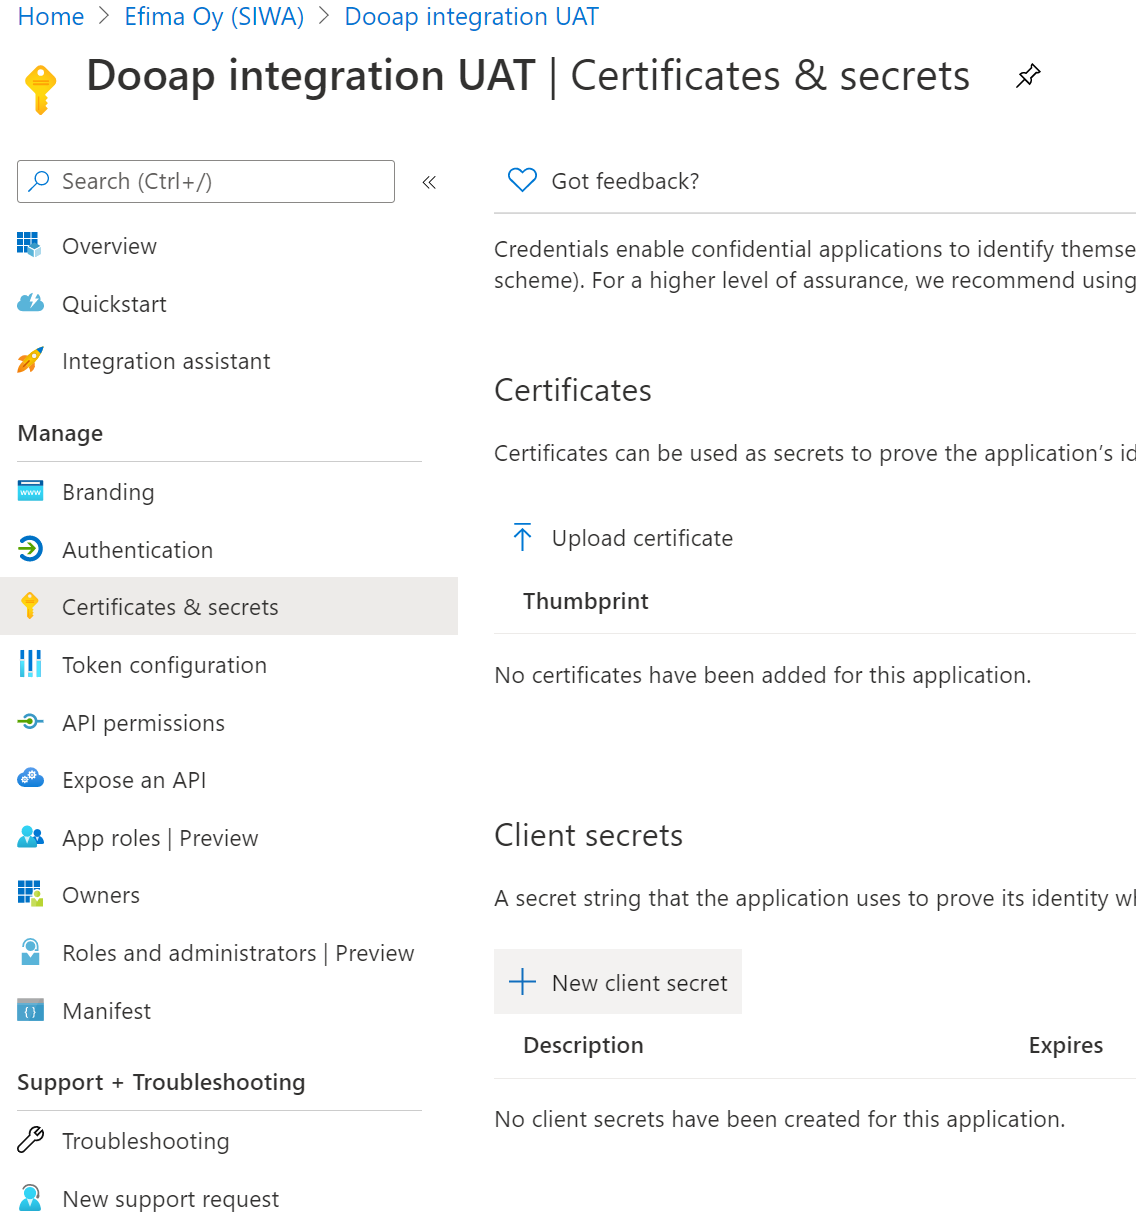The width and height of the screenshot is (1136, 1229).
Task: Go to Efima Oy (SIWA) breadcrumb
Action: coord(214,17)
